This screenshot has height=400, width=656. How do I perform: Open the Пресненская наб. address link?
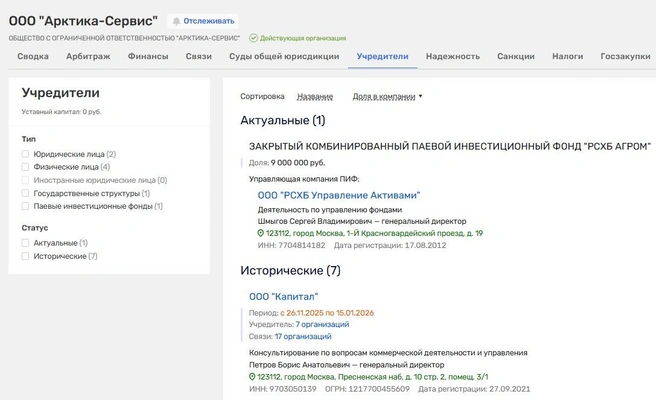pos(373,377)
